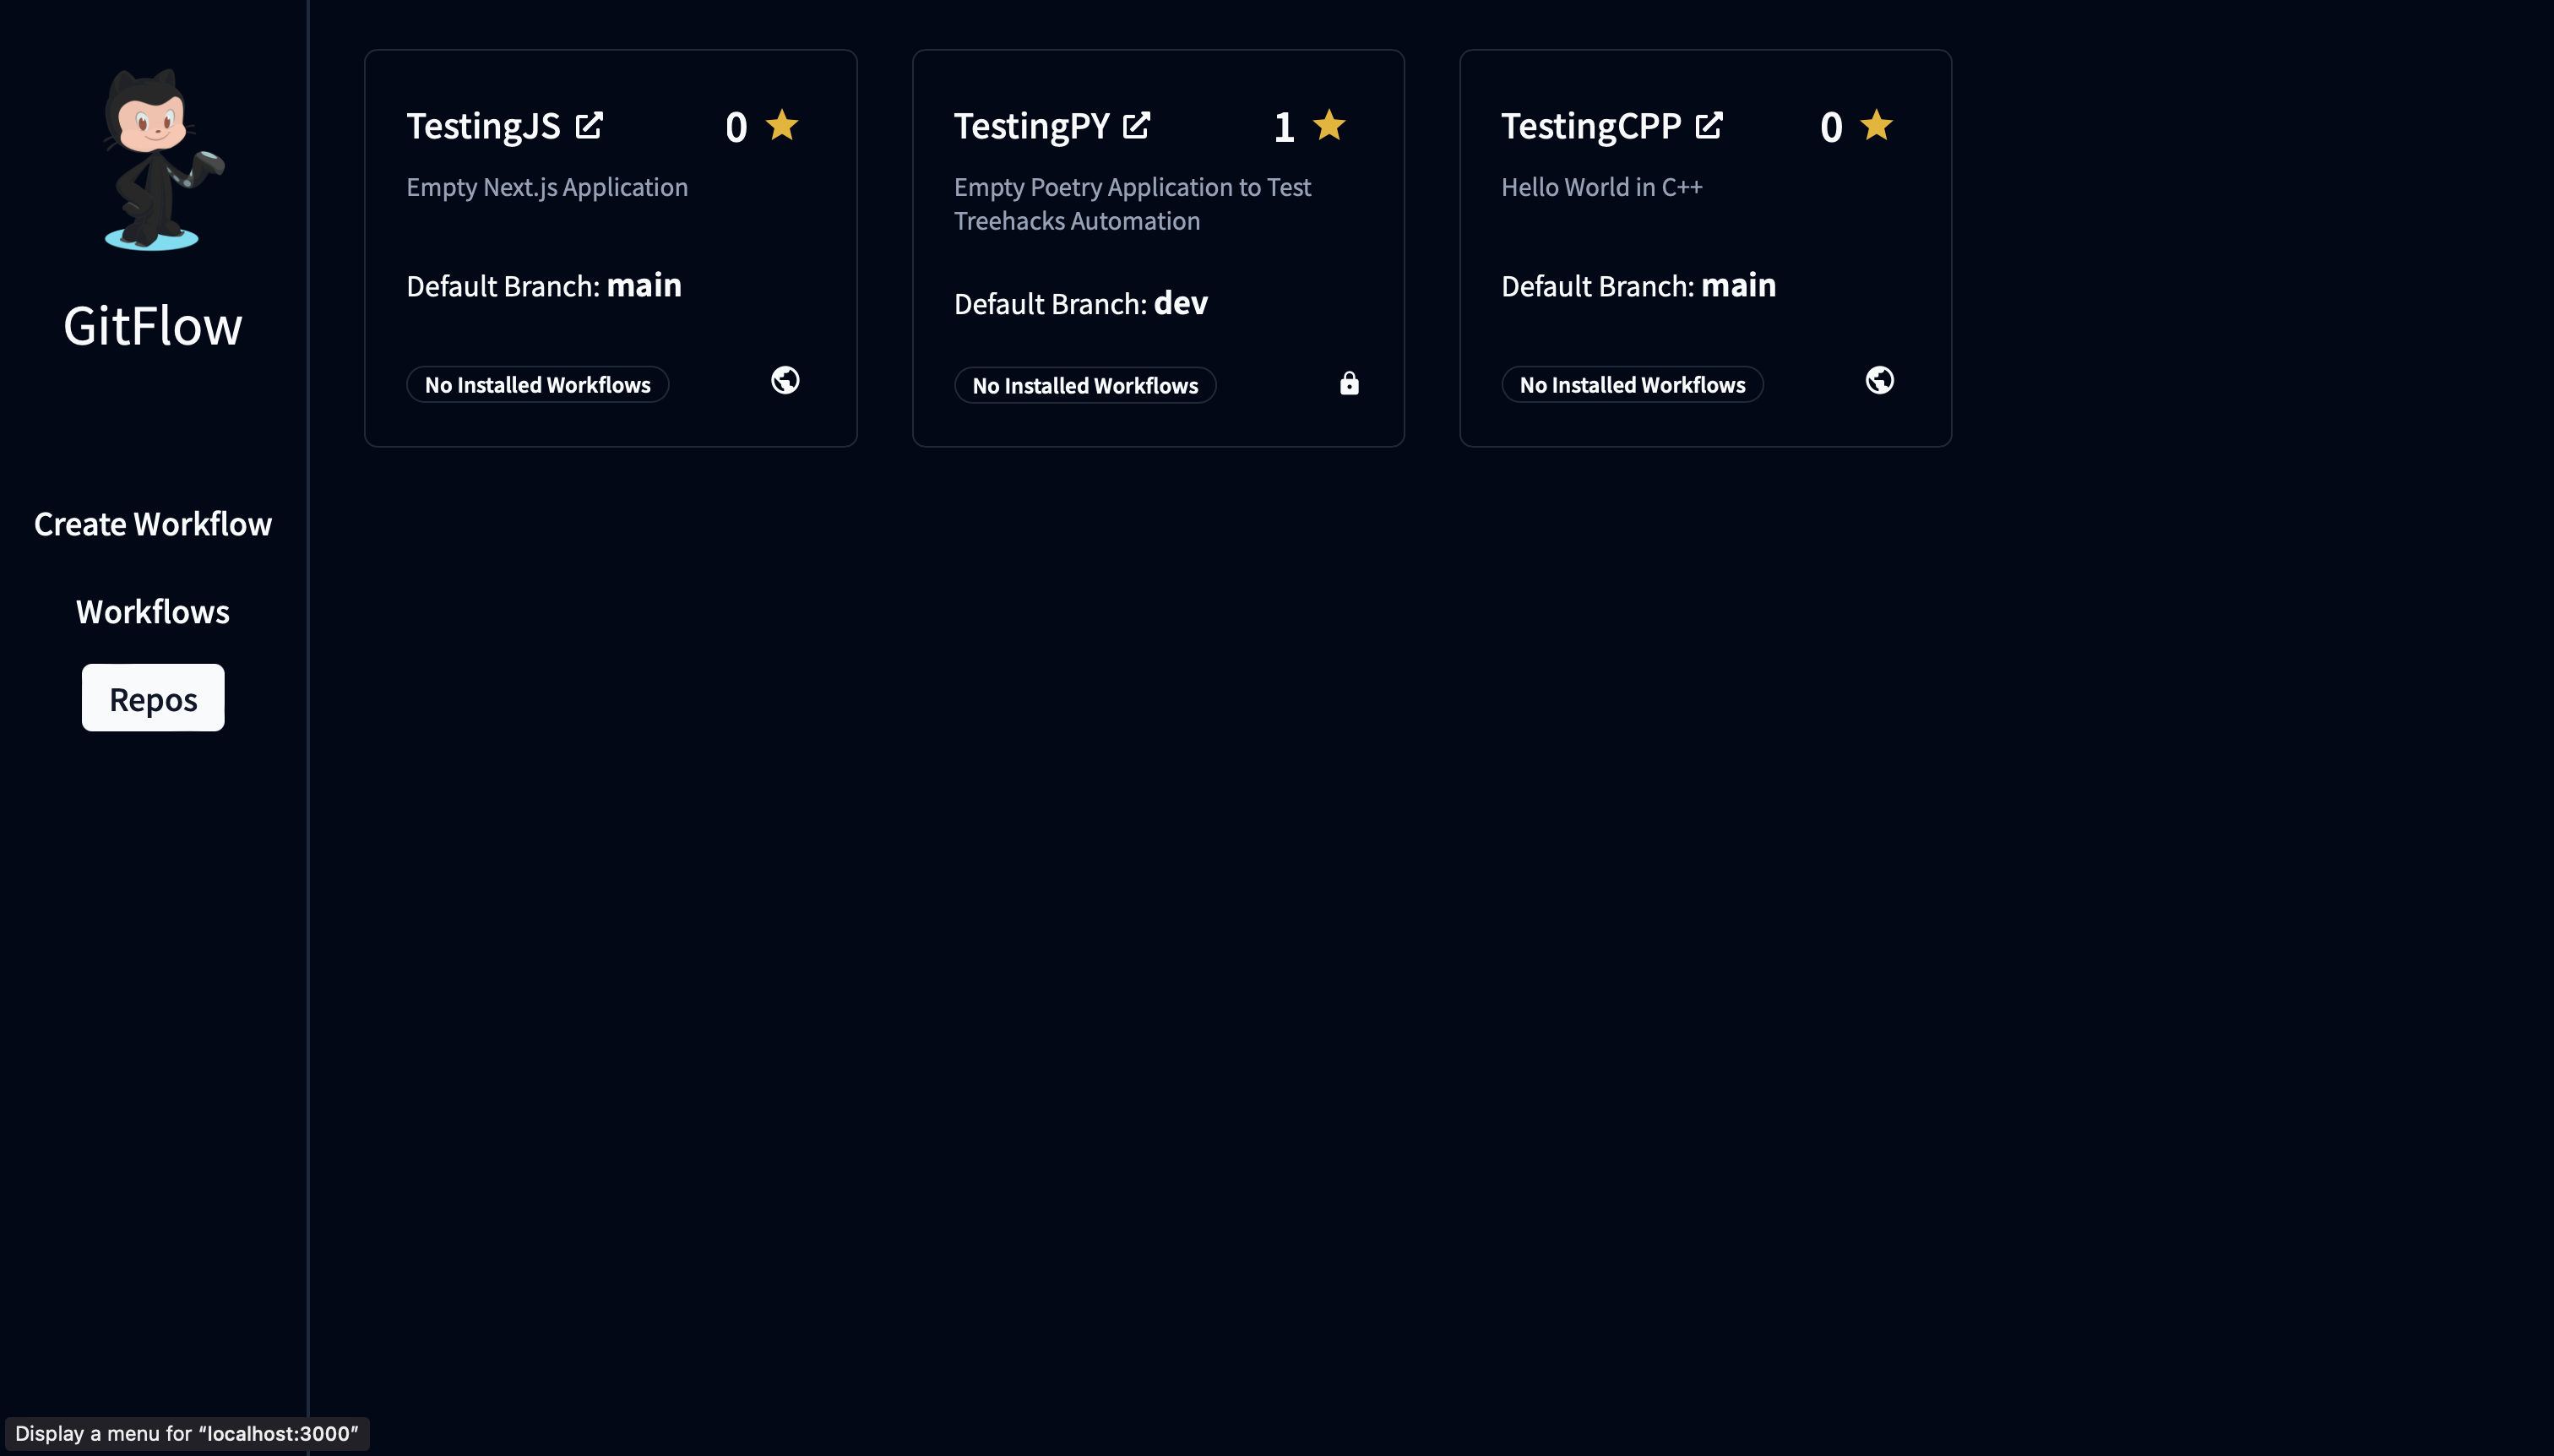
Task: Click the star icon on TestingJS card
Action: (x=782, y=126)
